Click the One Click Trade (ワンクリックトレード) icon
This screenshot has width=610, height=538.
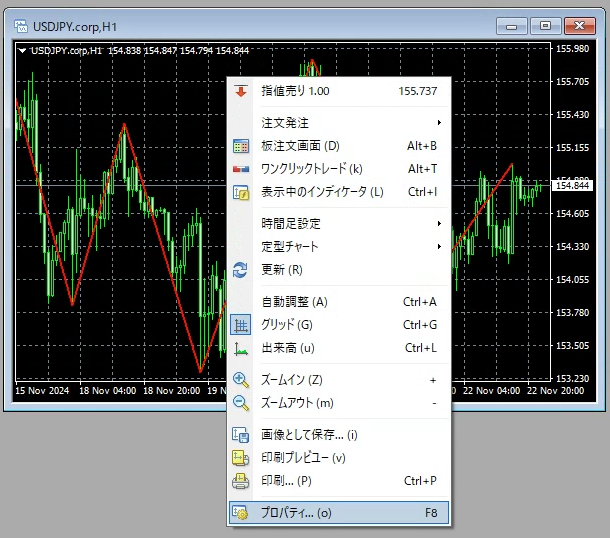tap(240, 169)
